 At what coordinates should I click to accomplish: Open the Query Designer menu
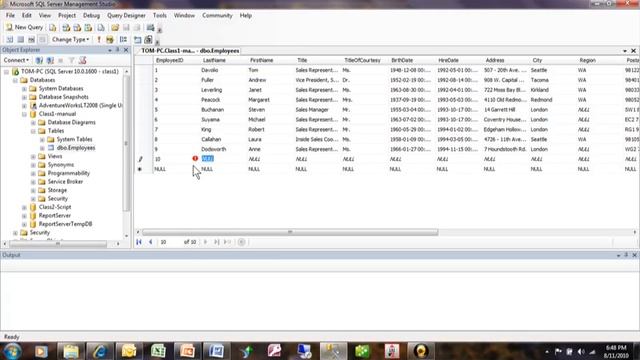coord(126,16)
